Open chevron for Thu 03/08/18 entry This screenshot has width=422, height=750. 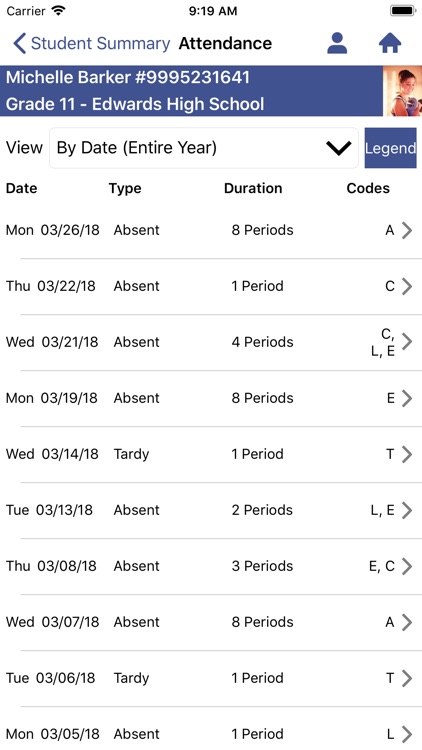pos(407,566)
